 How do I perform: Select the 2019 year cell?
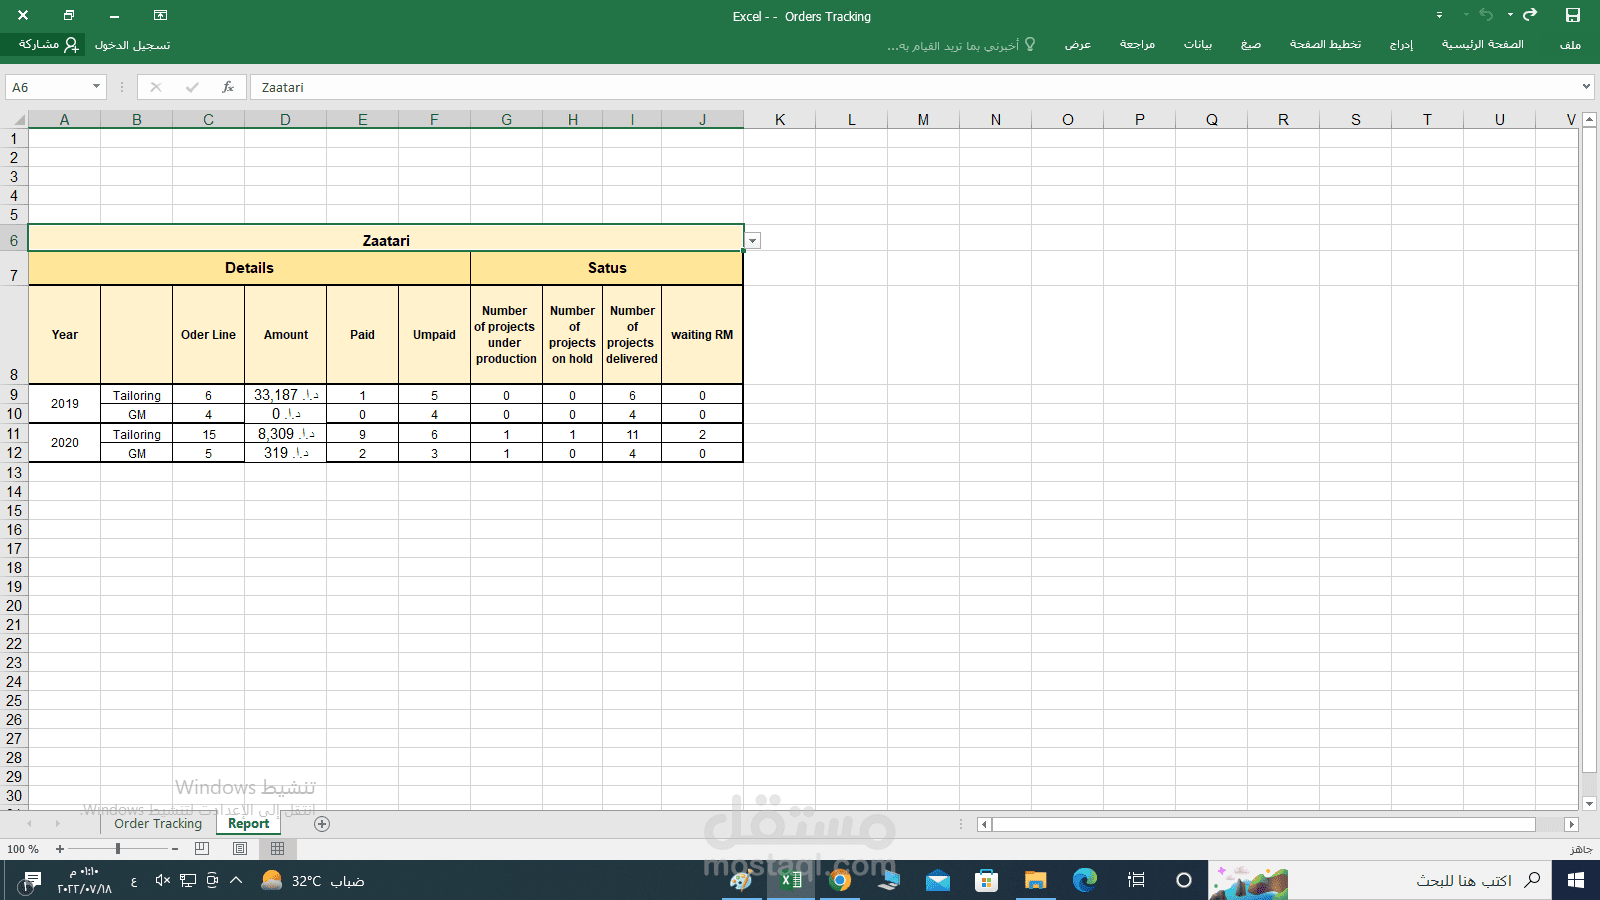[65, 404]
